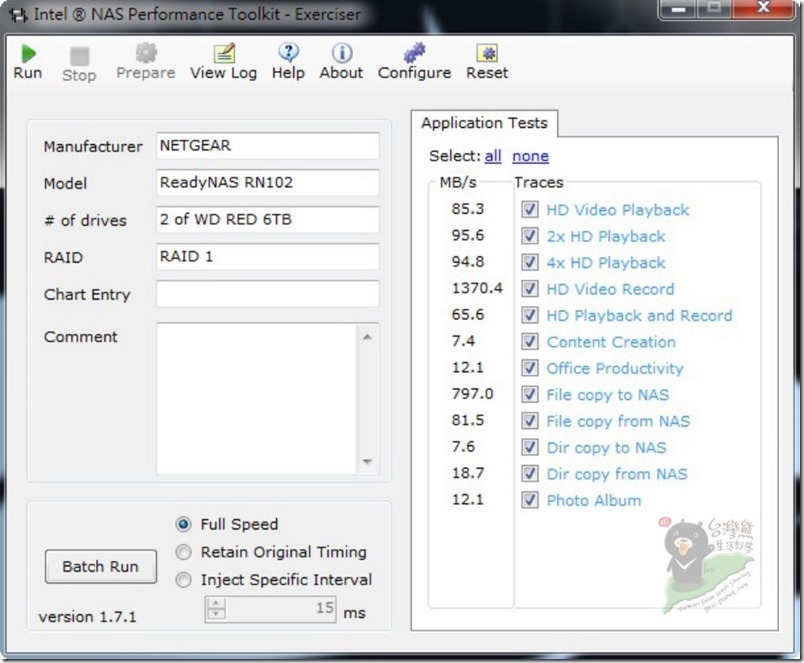Image resolution: width=804 pixels, height=663 pixels.
Task: Increase interval with stepper up arrow
Action: pyautogui.click(x=216, y=603)
